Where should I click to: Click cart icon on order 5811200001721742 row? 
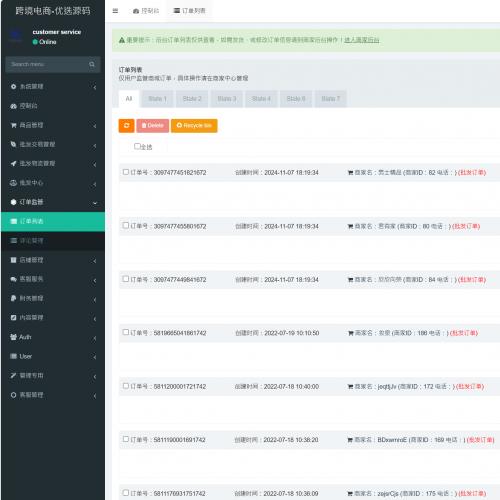350,387
